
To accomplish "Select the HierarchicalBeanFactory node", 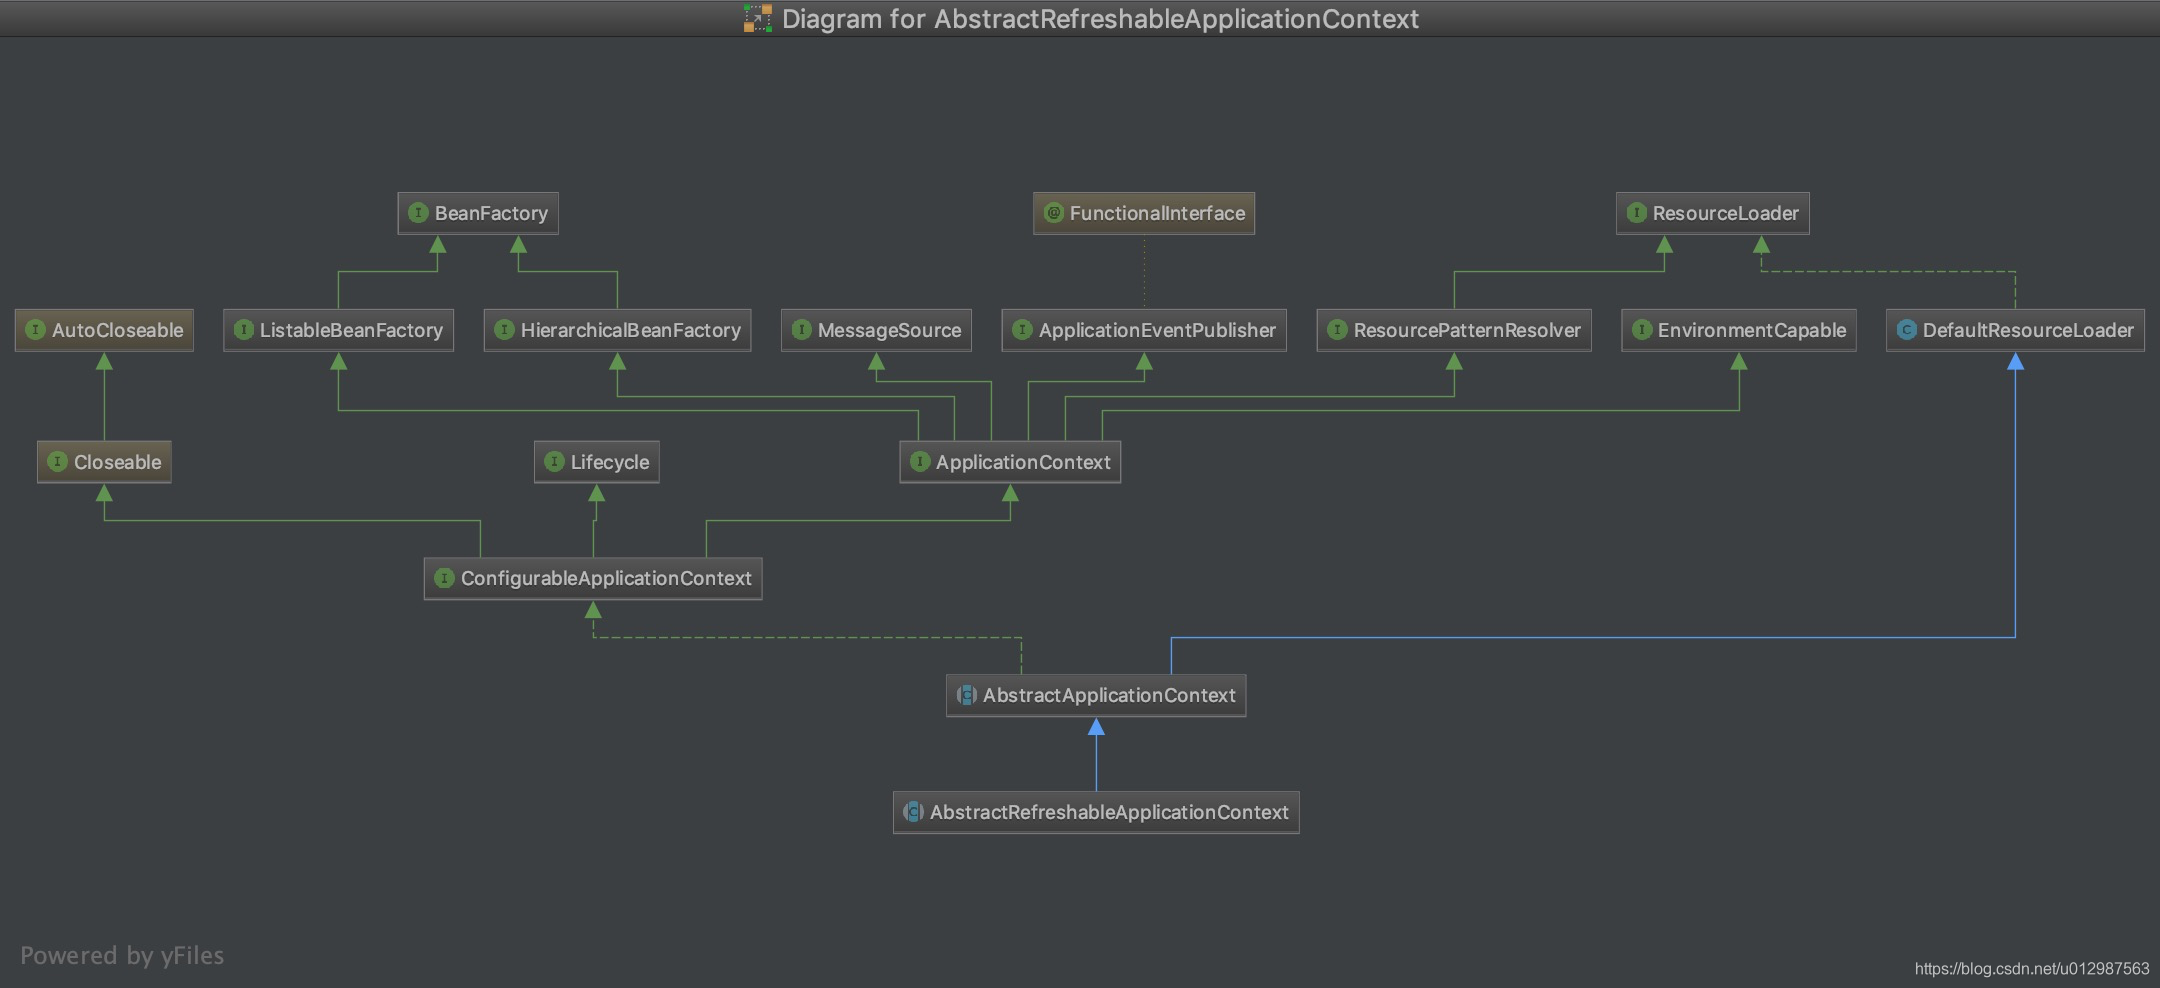I will [x=618, y=330].
